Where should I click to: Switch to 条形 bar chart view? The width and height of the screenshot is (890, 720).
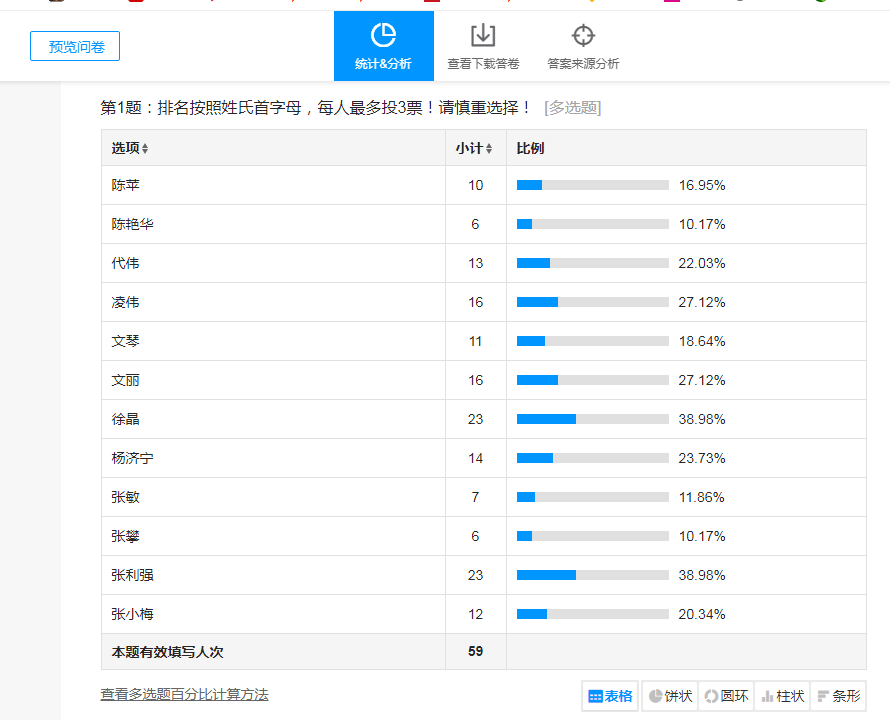pos(838,696)
